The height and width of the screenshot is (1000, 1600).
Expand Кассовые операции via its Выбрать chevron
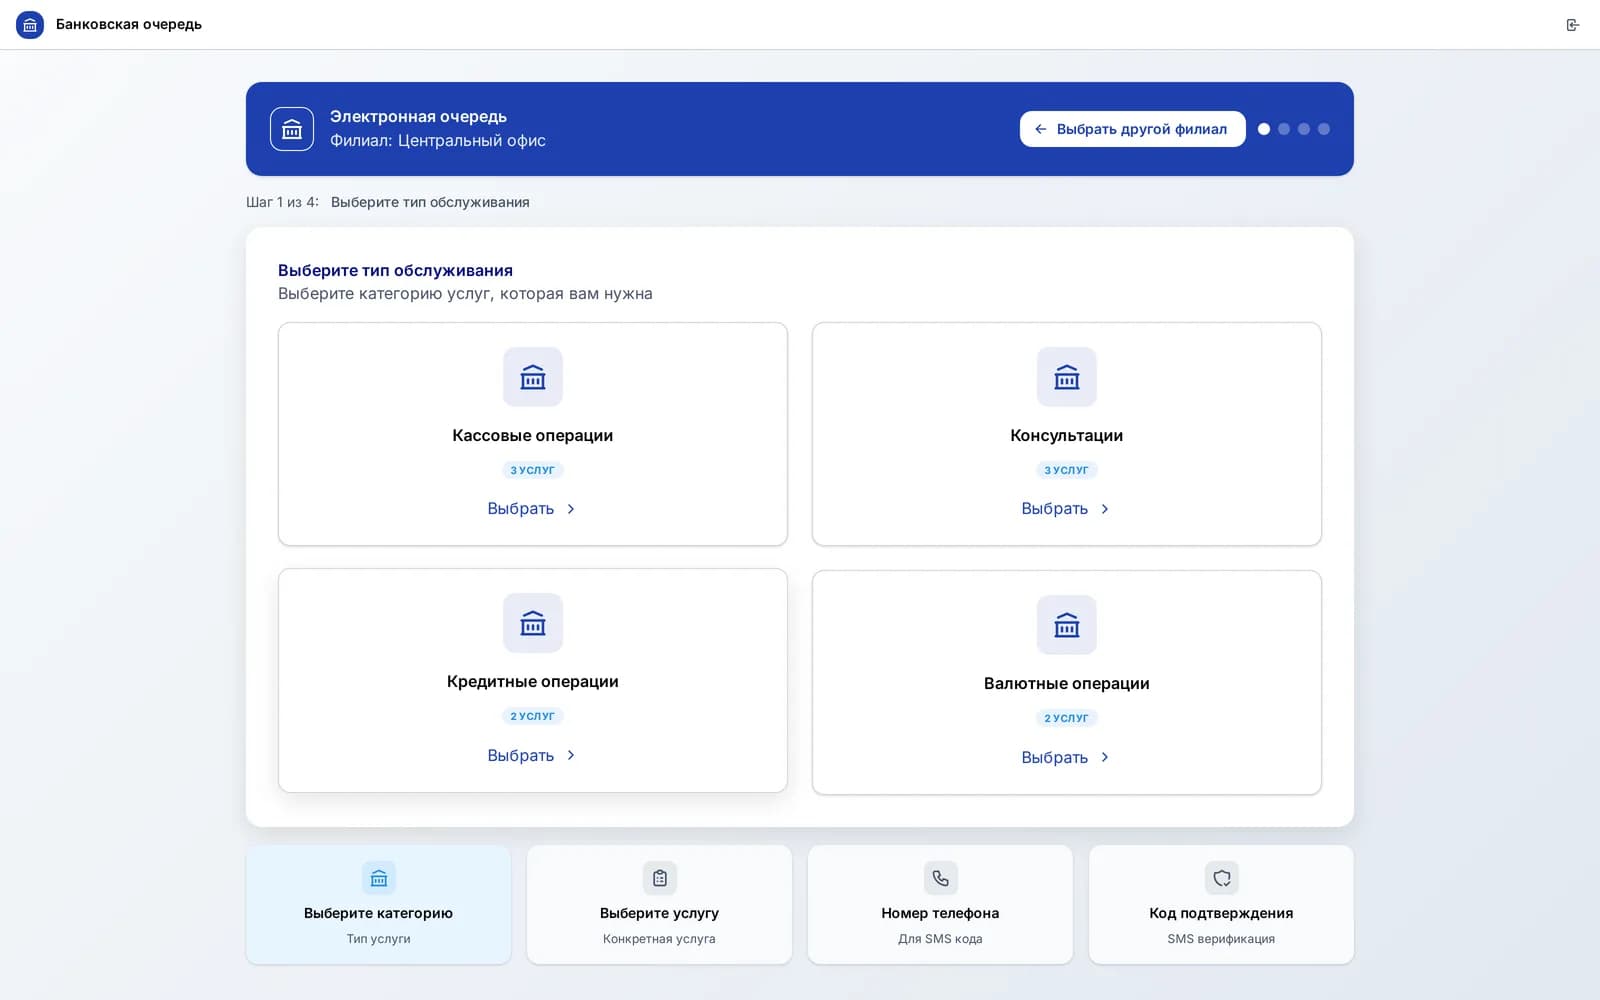[x=571, y=509]
